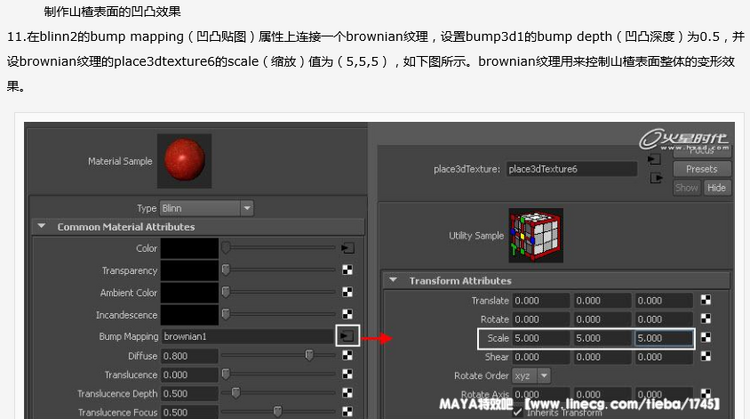Click the Transparency checker map icon

click(348, 270)
